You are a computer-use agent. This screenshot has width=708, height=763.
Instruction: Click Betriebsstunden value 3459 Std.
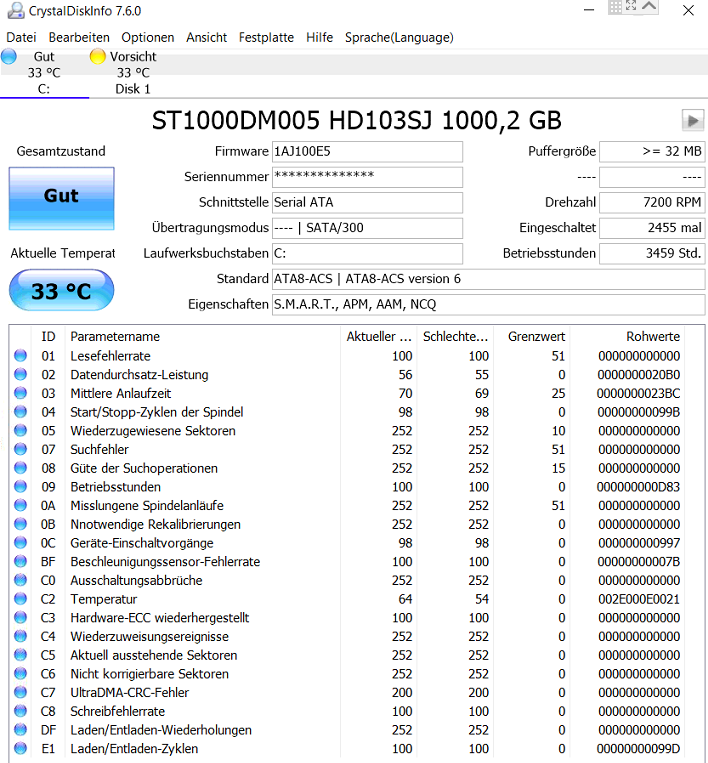pos(652,253)
